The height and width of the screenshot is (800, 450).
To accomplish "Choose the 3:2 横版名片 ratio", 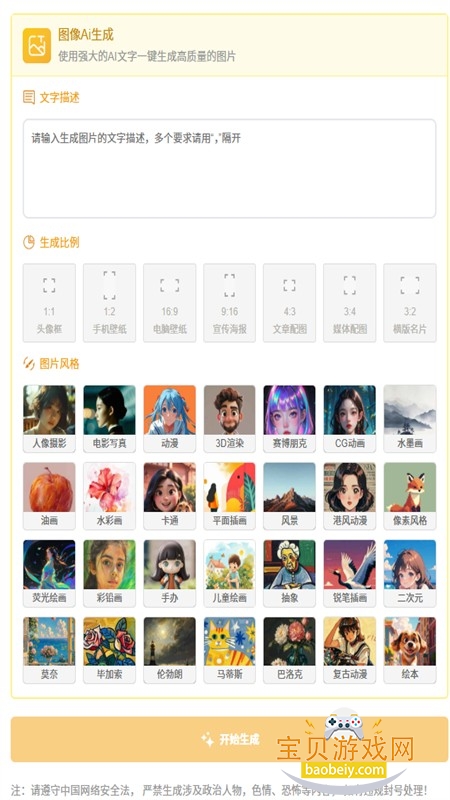I will pyautogui.click(x=410, y=303).
